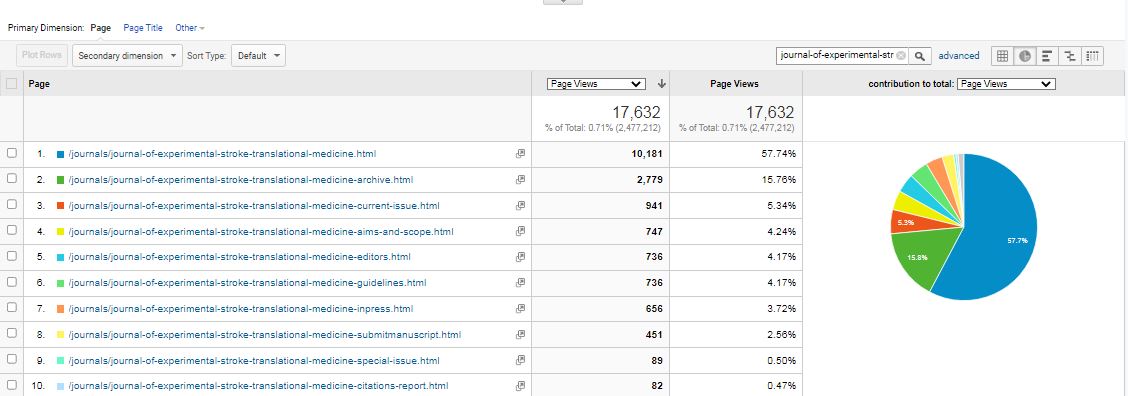Open the aims-and-scope.html page link
Image resolution: width=1128 pixels, height=396 pixels.
[260, 231]
